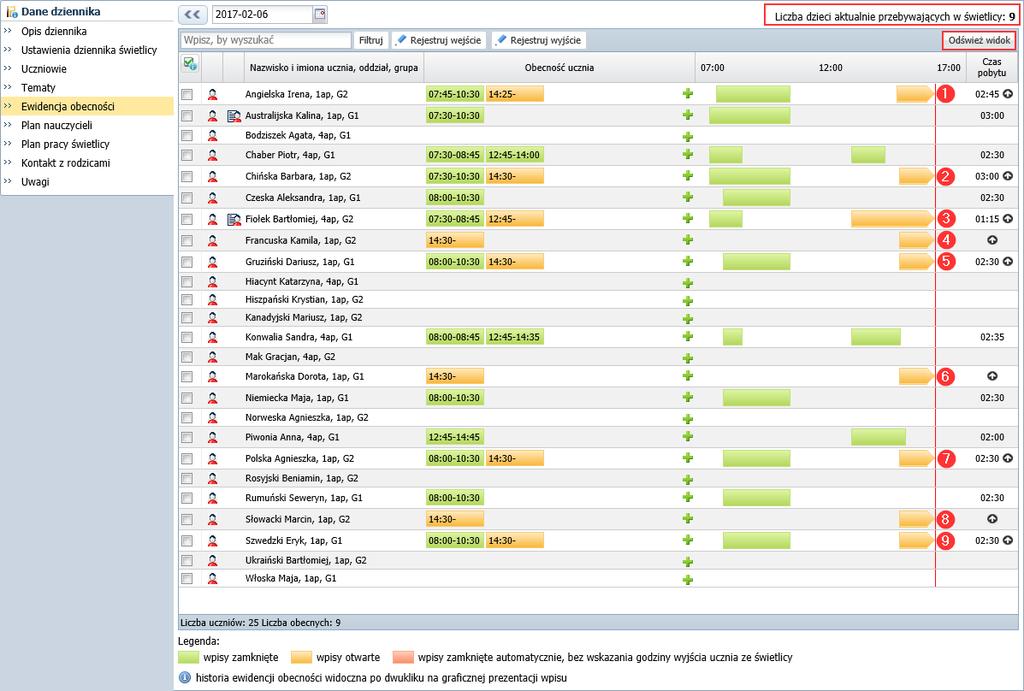Add entry for Włoska Maja via plus

688,579
